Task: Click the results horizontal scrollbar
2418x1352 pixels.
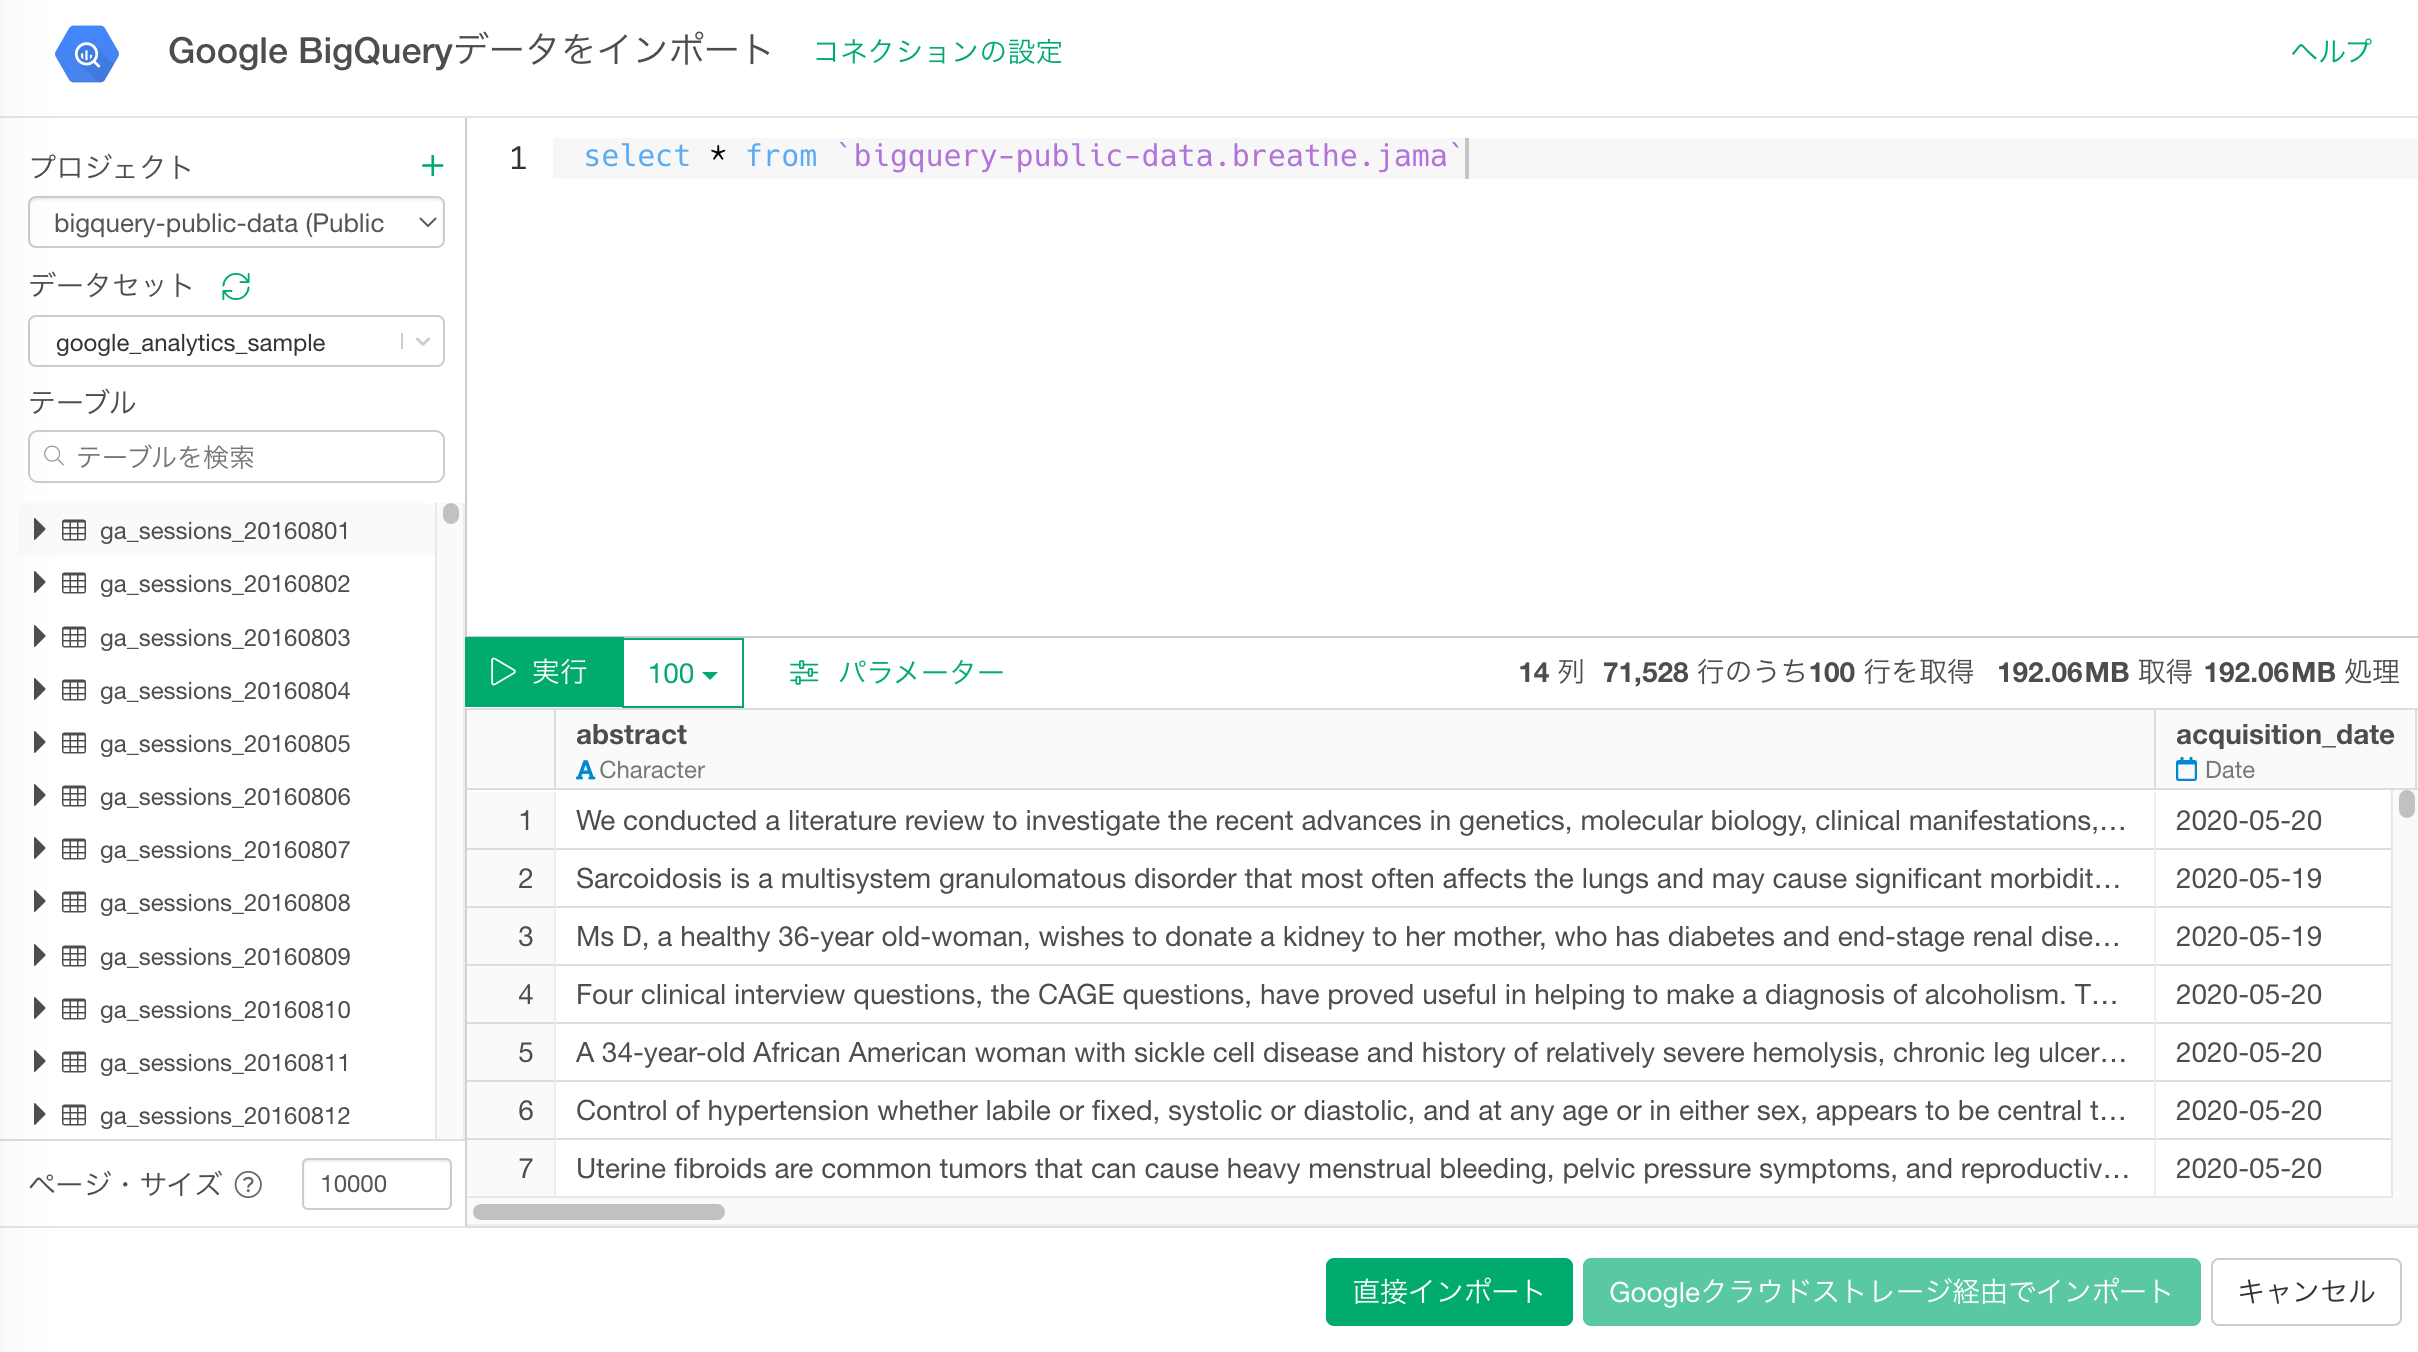Action: pos(599,1212)
